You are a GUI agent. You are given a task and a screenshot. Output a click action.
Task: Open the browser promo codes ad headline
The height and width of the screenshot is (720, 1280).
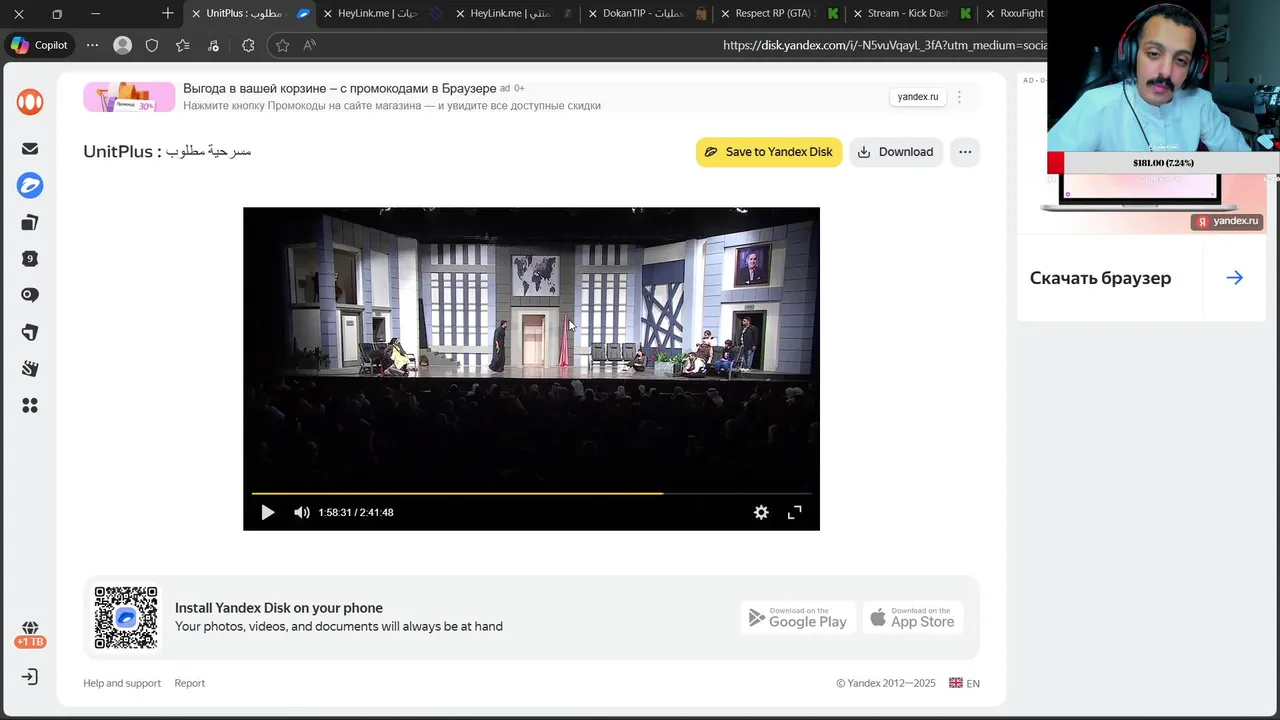(x=339, y=89)
